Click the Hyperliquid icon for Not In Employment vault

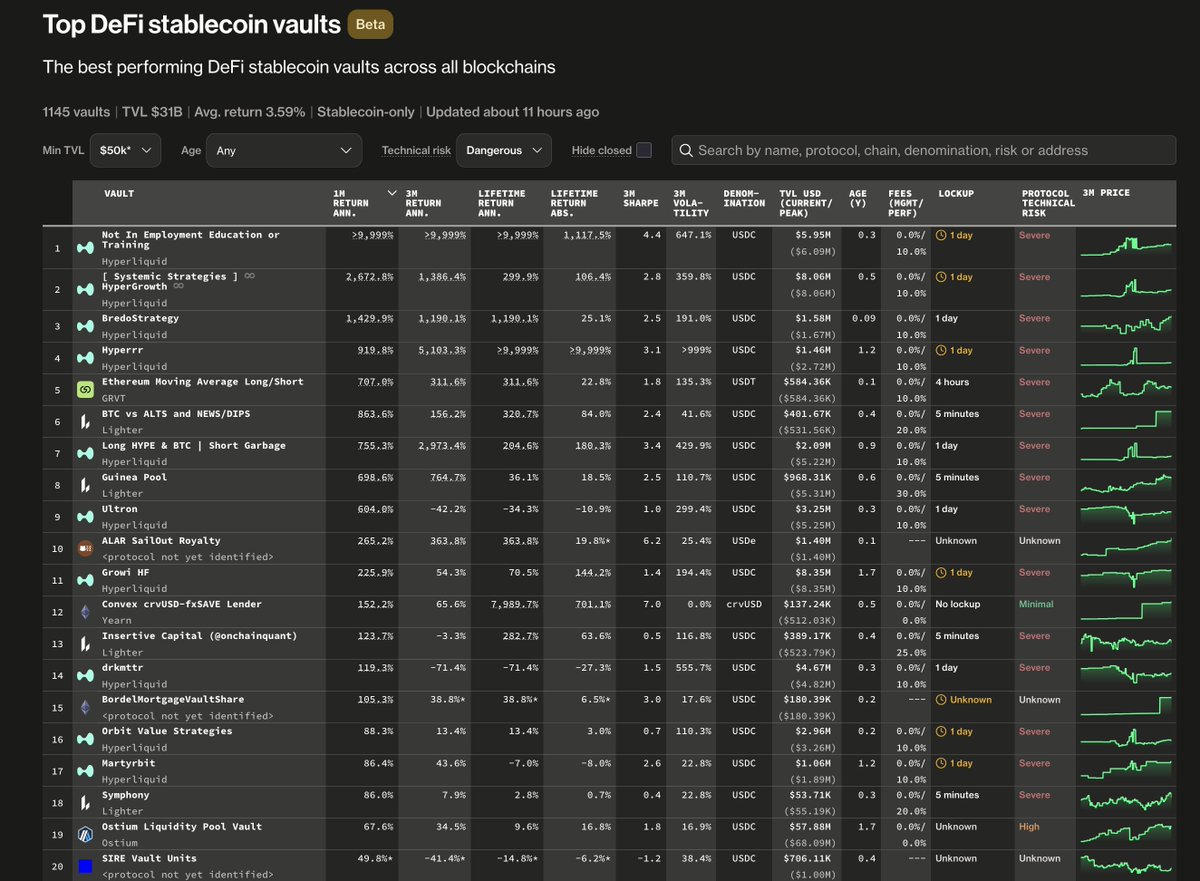86,247
